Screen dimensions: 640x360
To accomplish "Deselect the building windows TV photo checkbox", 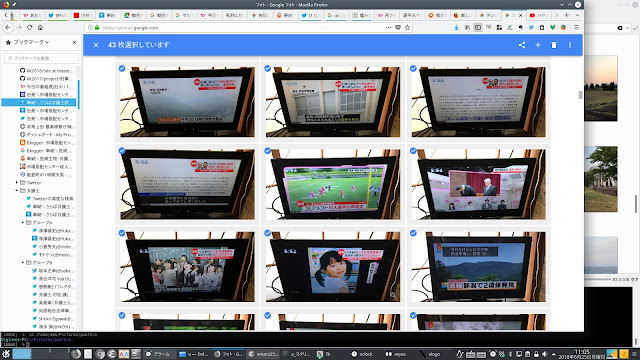I will coord(268,68).
